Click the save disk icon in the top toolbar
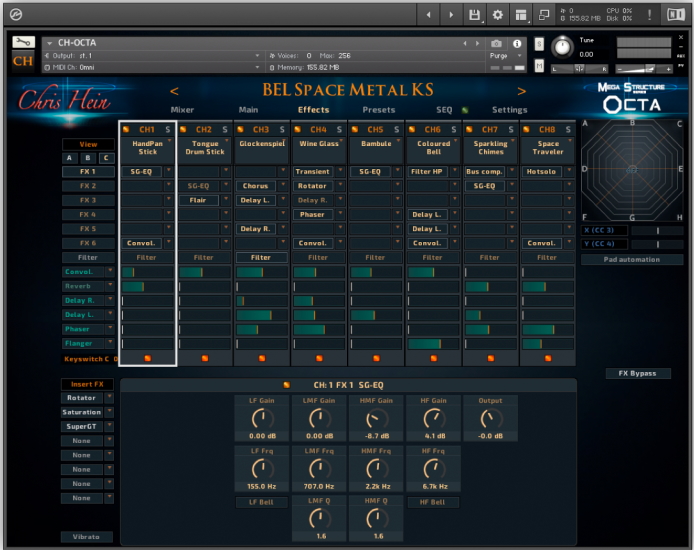The height and width of the screenshot is (550, 694). pos(473,15)
